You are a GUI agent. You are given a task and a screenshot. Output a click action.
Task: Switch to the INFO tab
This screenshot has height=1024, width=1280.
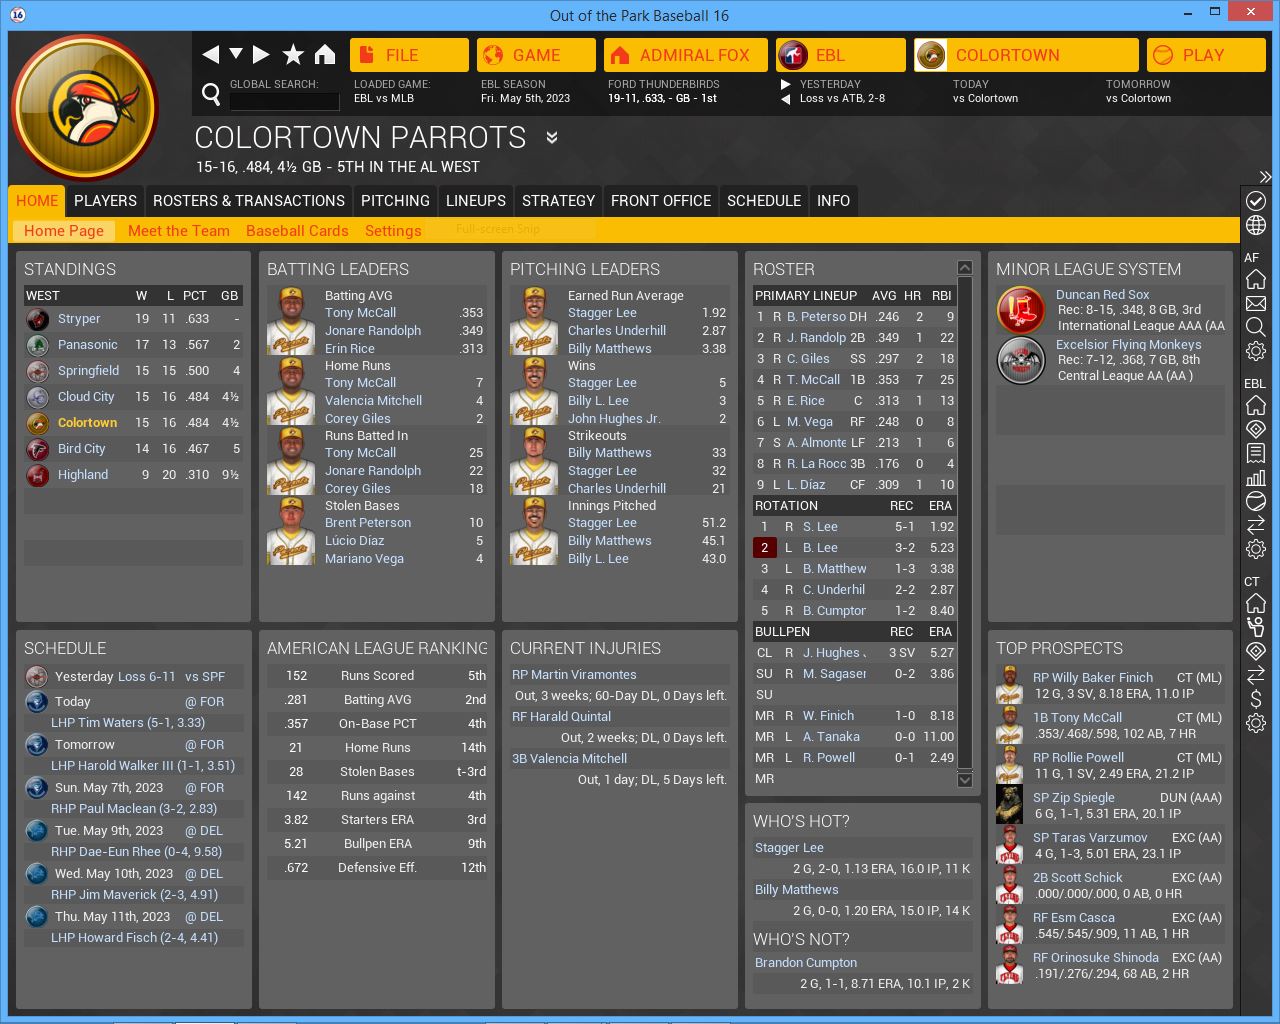pos(833,201)
